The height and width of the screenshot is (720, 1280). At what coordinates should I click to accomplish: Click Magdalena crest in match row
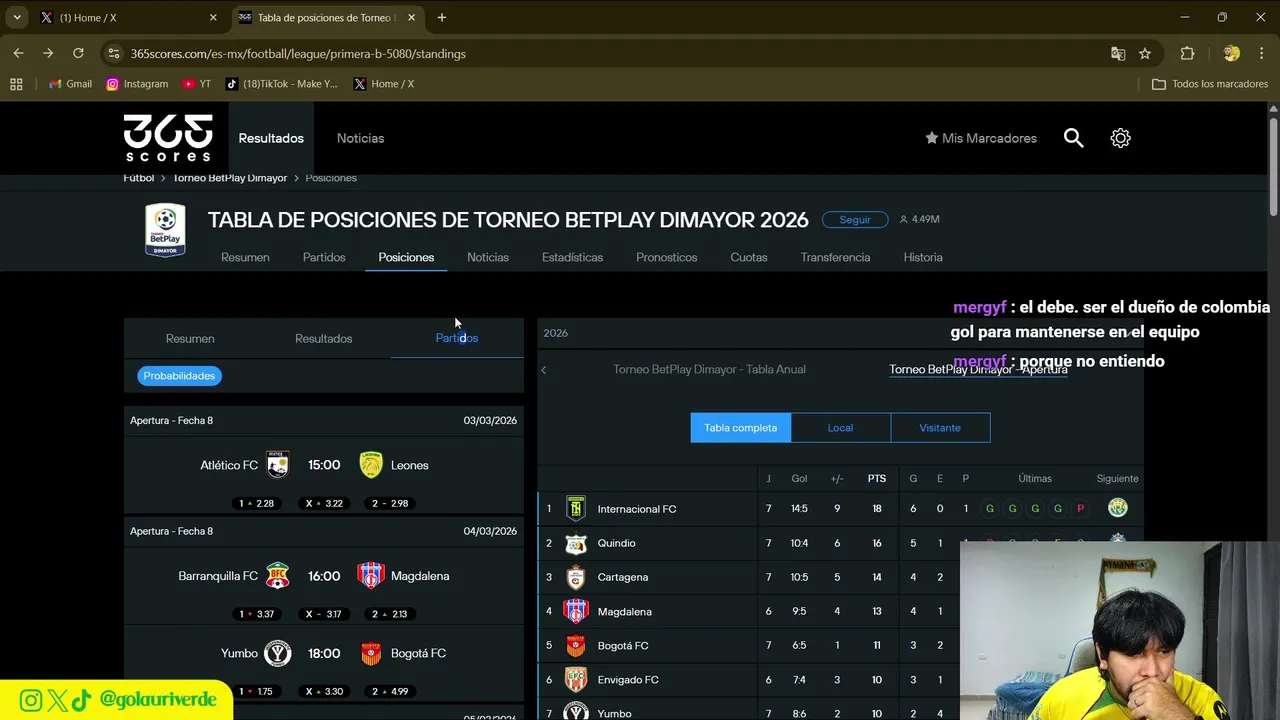pyautogui.click(x=371, y=576)
